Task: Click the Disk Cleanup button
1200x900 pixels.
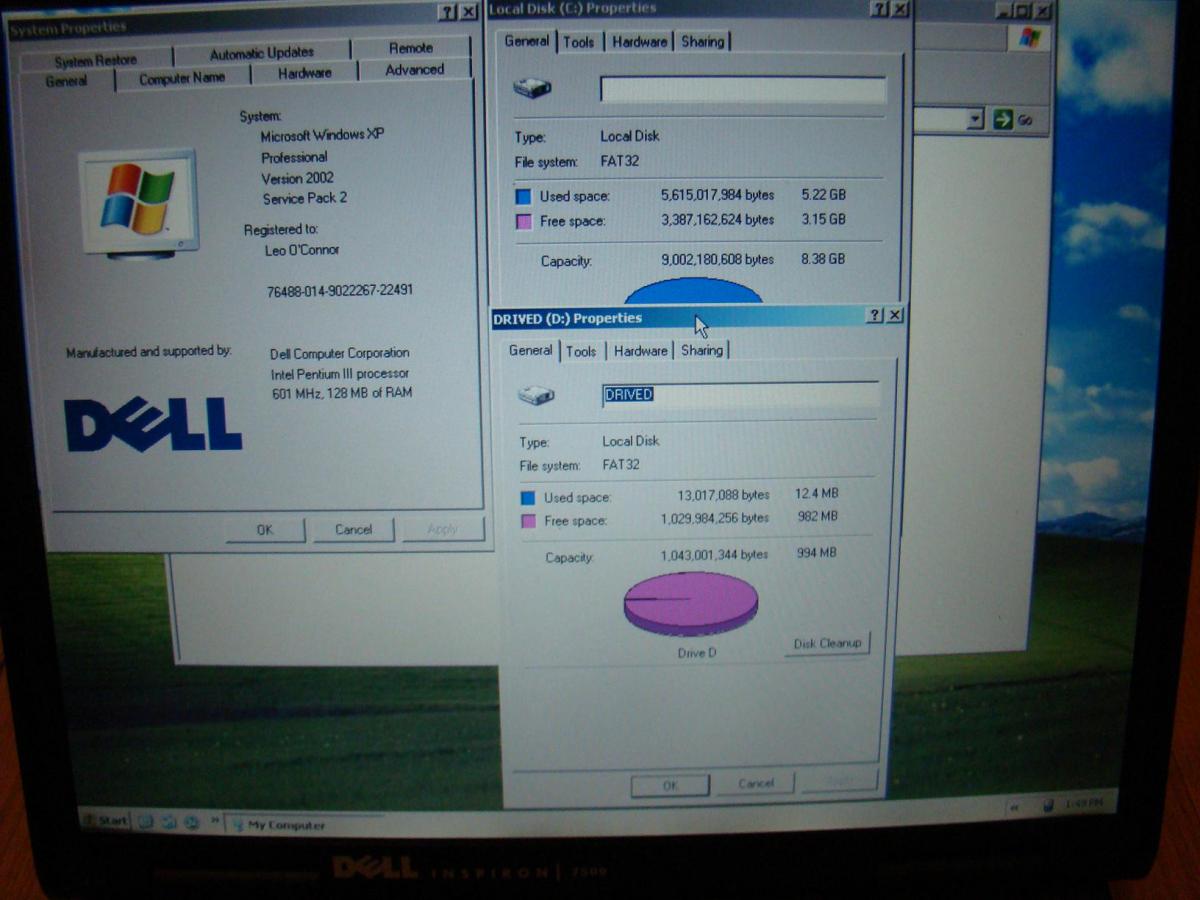Action: (827, 644)
